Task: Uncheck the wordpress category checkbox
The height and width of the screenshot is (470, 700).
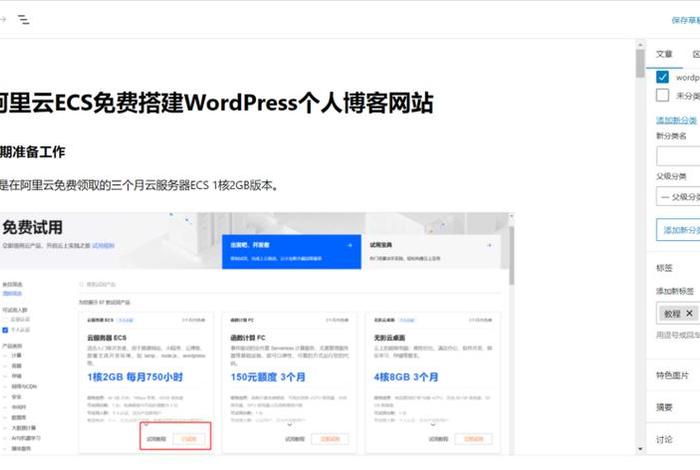Action: (x=662, y=77)
